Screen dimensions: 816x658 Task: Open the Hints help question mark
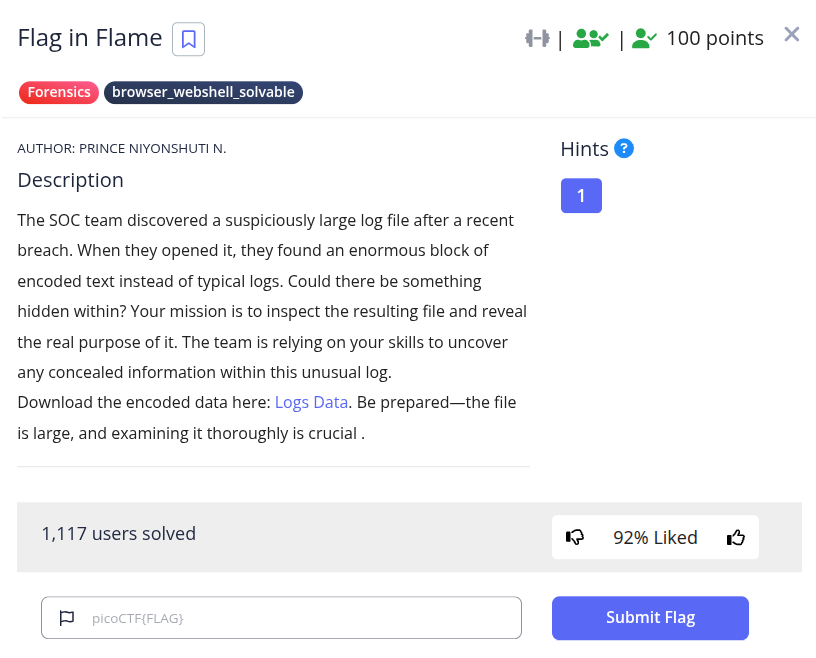(x=624, y=149)
